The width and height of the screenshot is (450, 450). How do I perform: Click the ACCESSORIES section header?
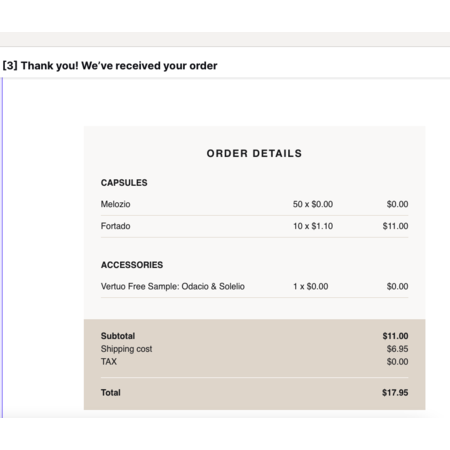coord(132,265)
